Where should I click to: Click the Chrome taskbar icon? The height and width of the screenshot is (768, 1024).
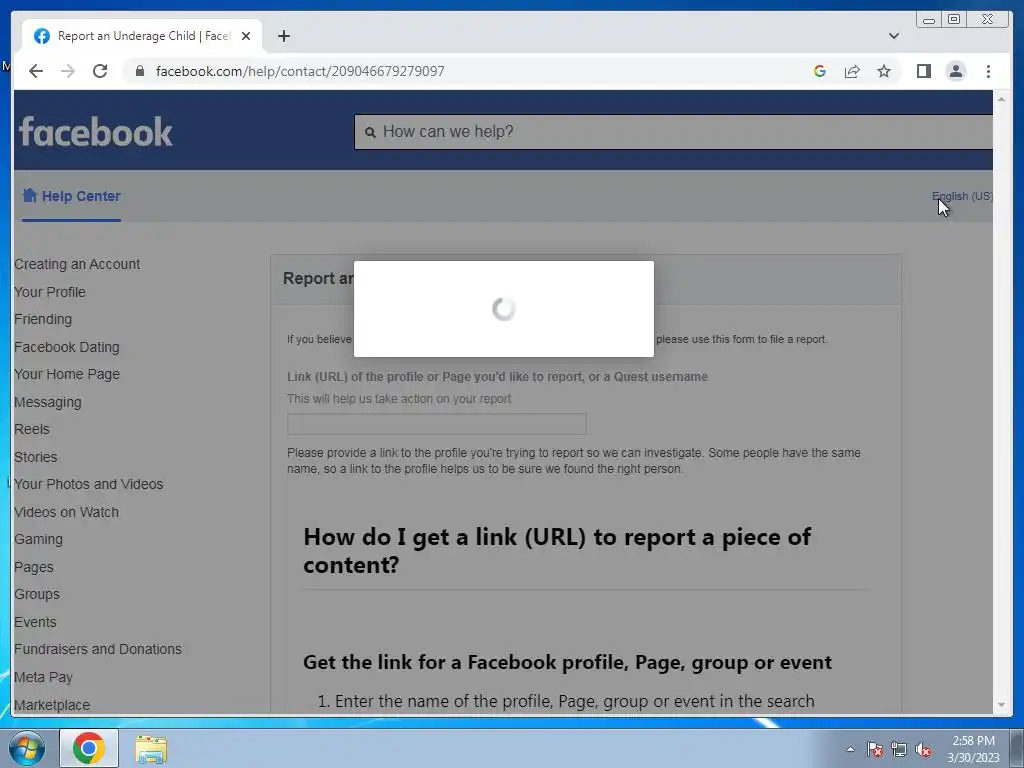coord(89,748)
